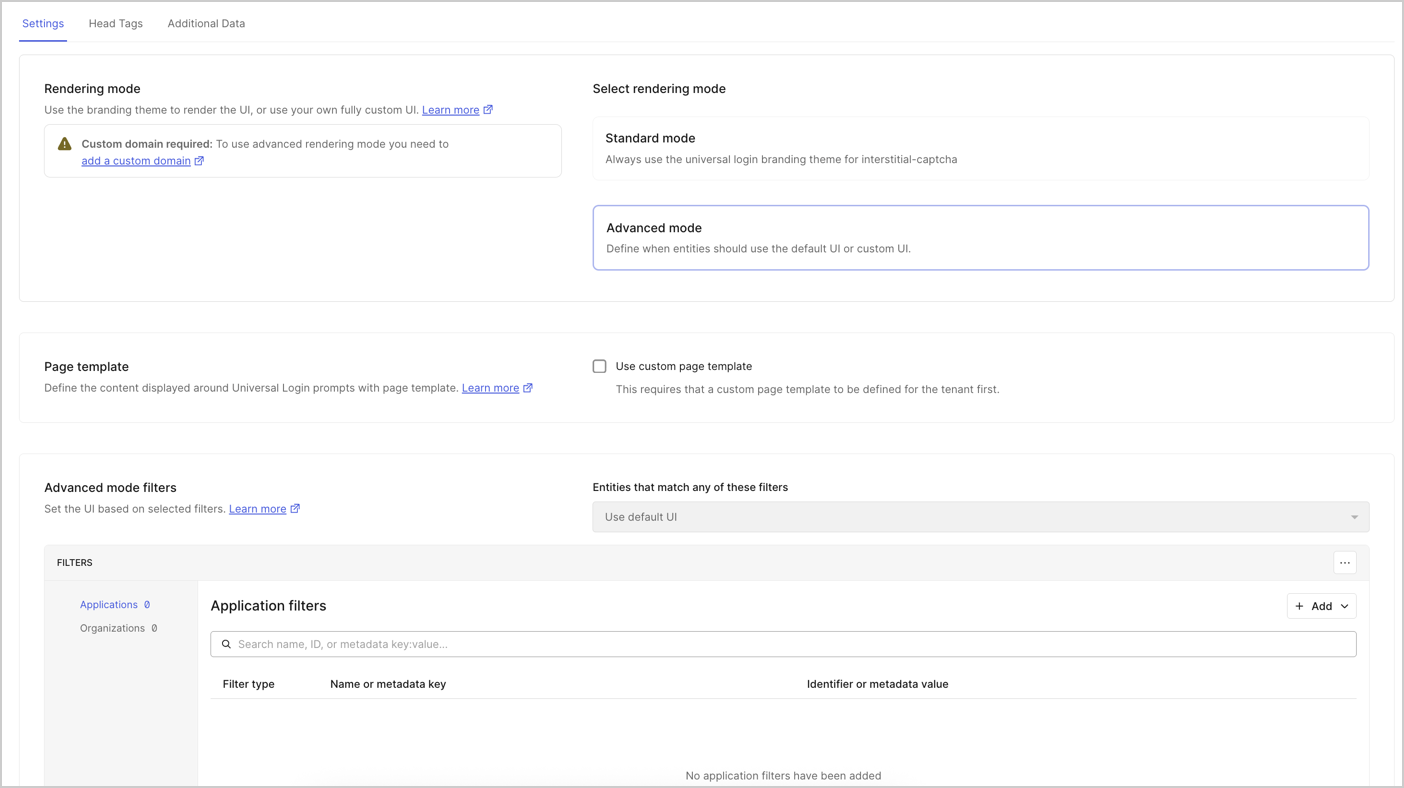Enable the Use custom page template checkbox

tap(599, 366)
